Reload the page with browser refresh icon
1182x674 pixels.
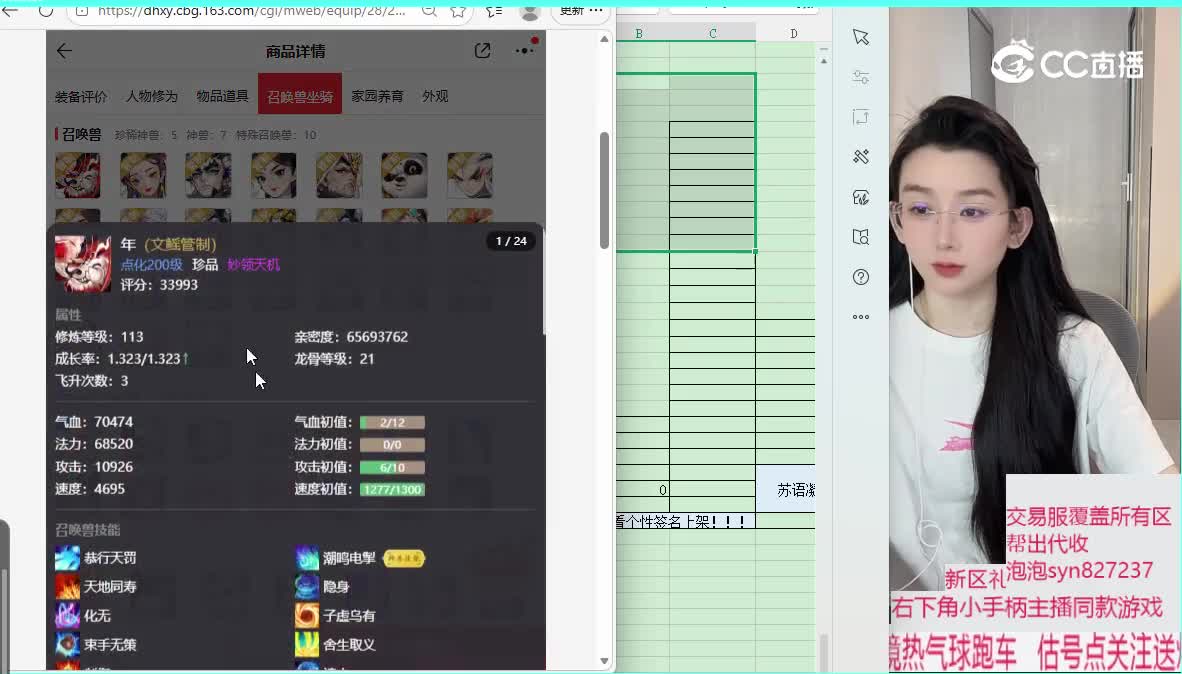coord(46,11)
